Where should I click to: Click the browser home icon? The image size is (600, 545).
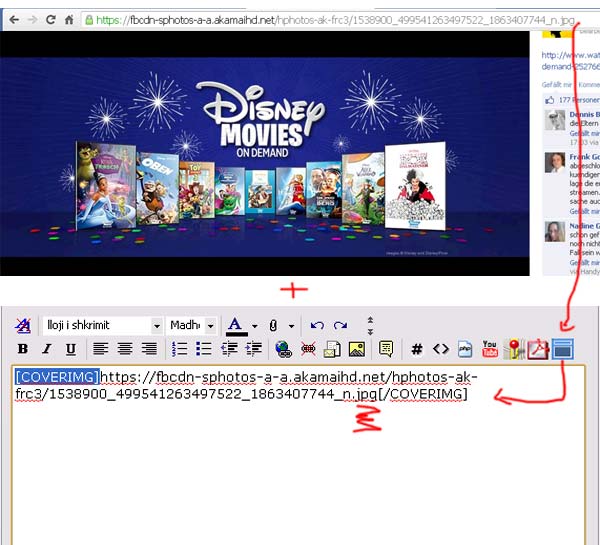tap(69, 20)
